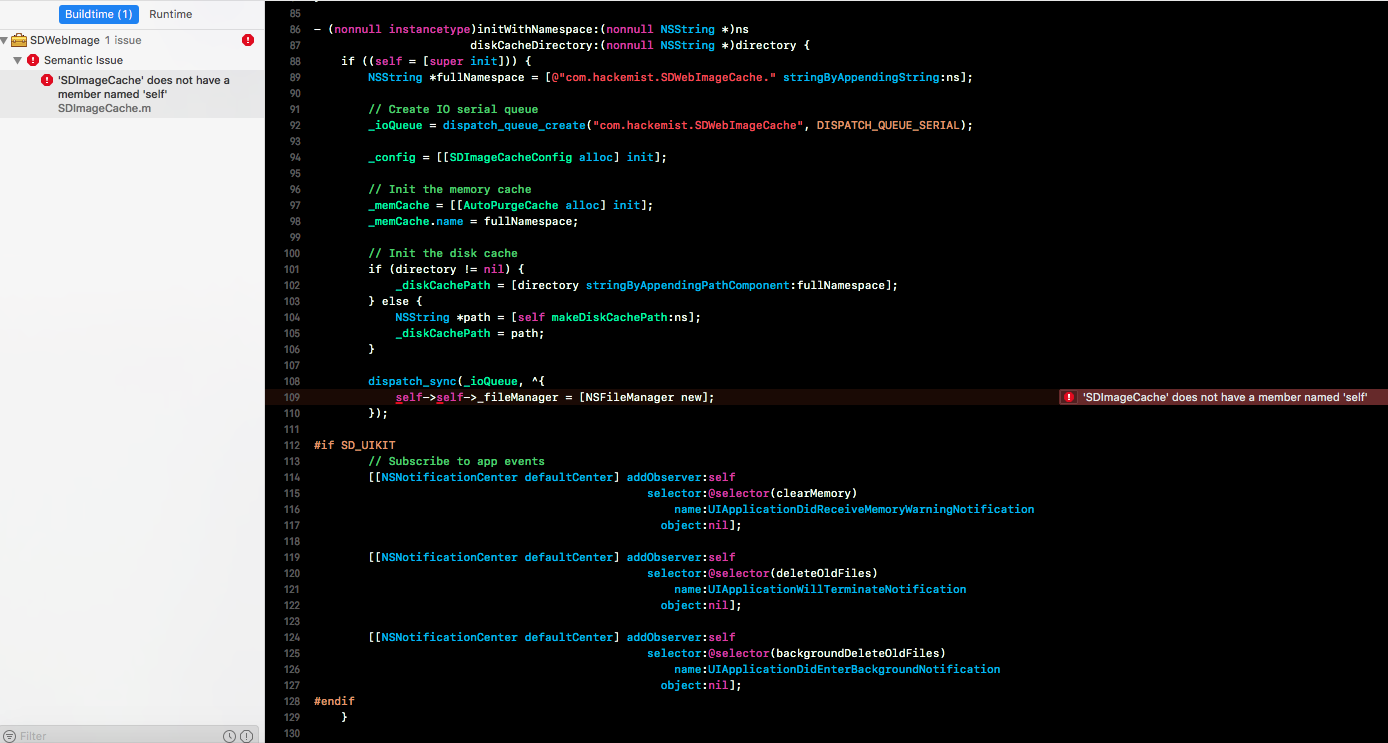1388x743 pixels.
Task: Click the red error badge beside 'SDWebImage 1 issue'
Action: 248,40
